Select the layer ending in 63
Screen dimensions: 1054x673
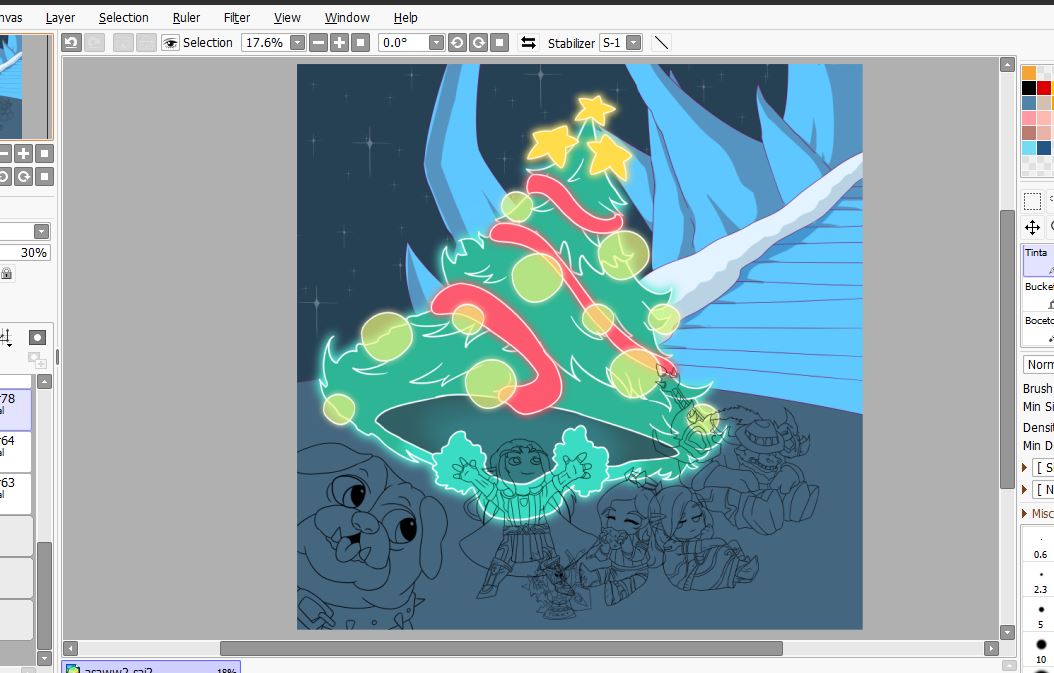point(15,493)
